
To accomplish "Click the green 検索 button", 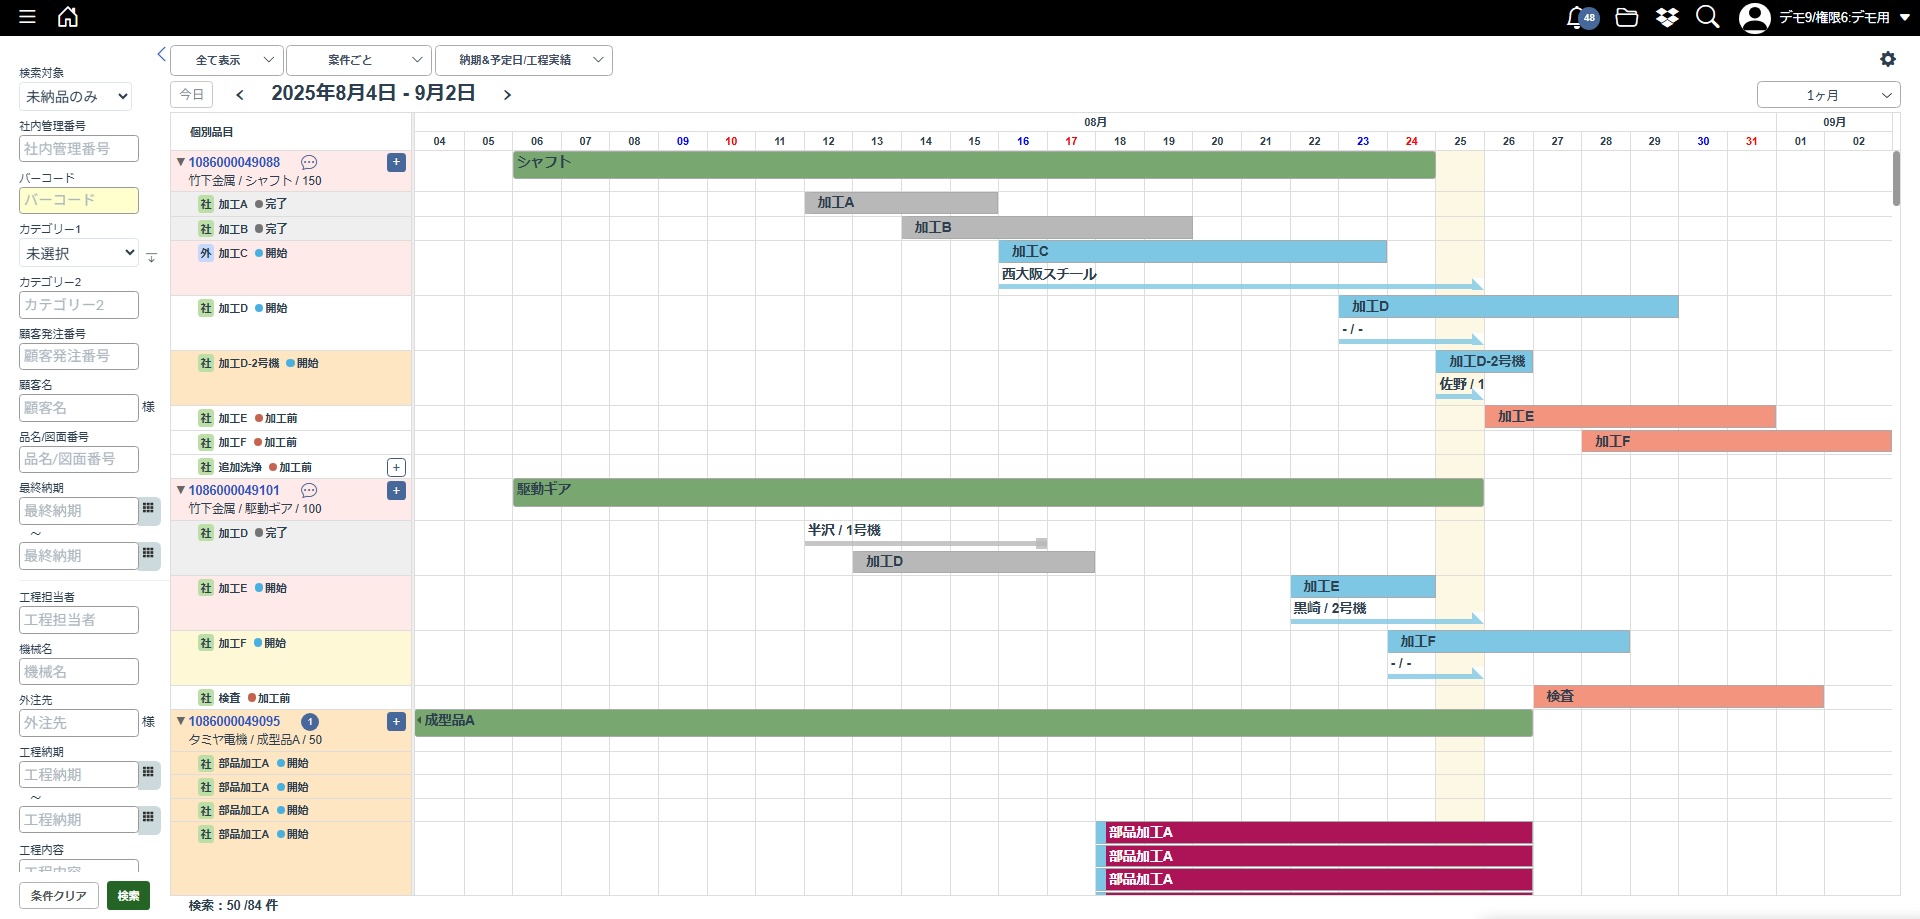I will click(128, 896).
